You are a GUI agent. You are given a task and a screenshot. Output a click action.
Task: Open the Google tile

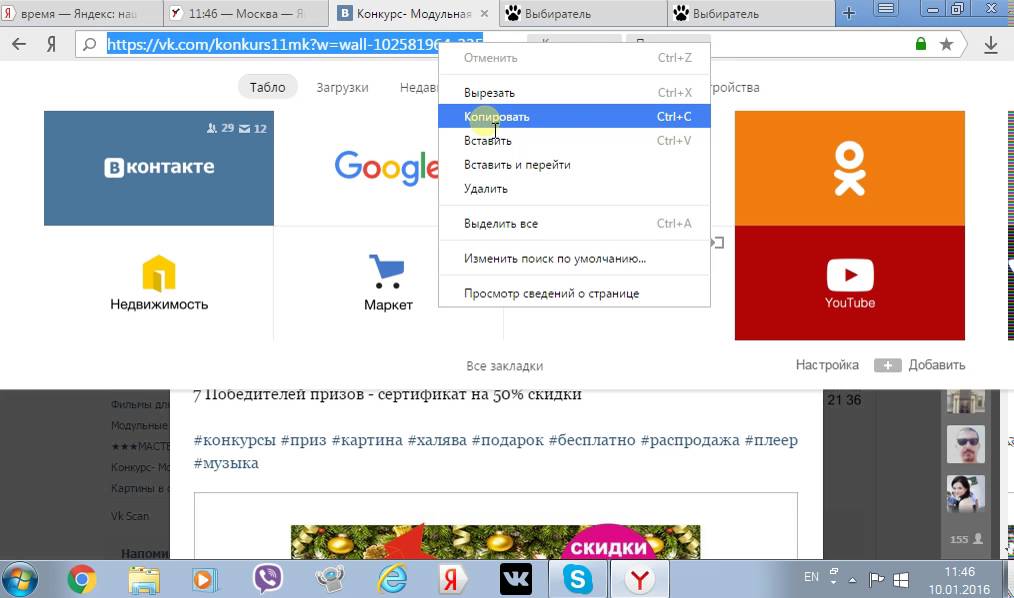coord(386,168)
